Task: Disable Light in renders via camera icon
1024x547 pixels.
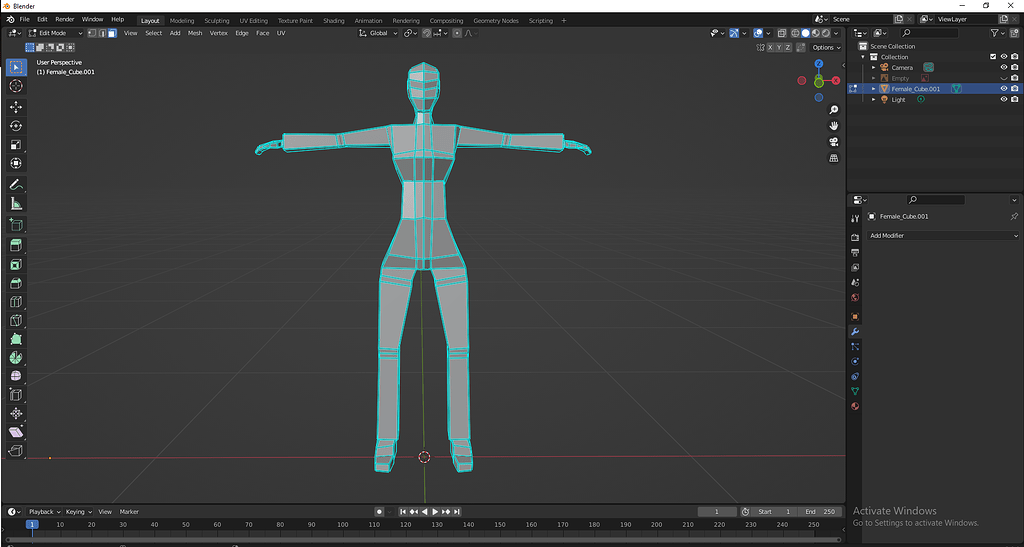Action: tap(1015, 99)
